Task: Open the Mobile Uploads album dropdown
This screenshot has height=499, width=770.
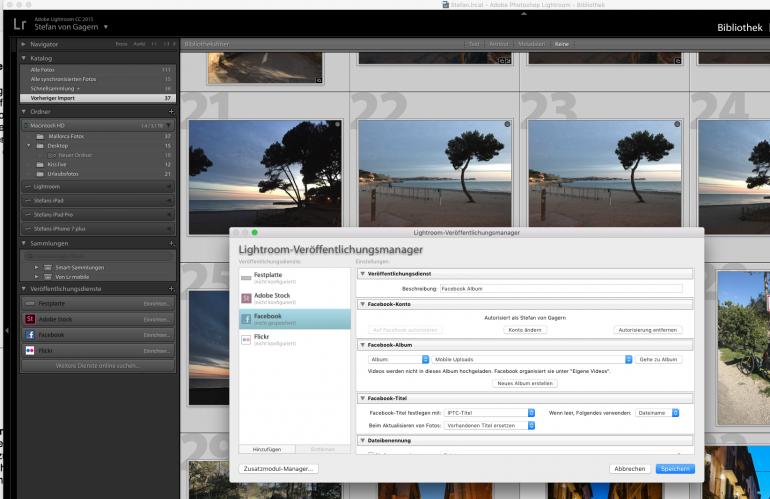Action: tap(532, 360)
